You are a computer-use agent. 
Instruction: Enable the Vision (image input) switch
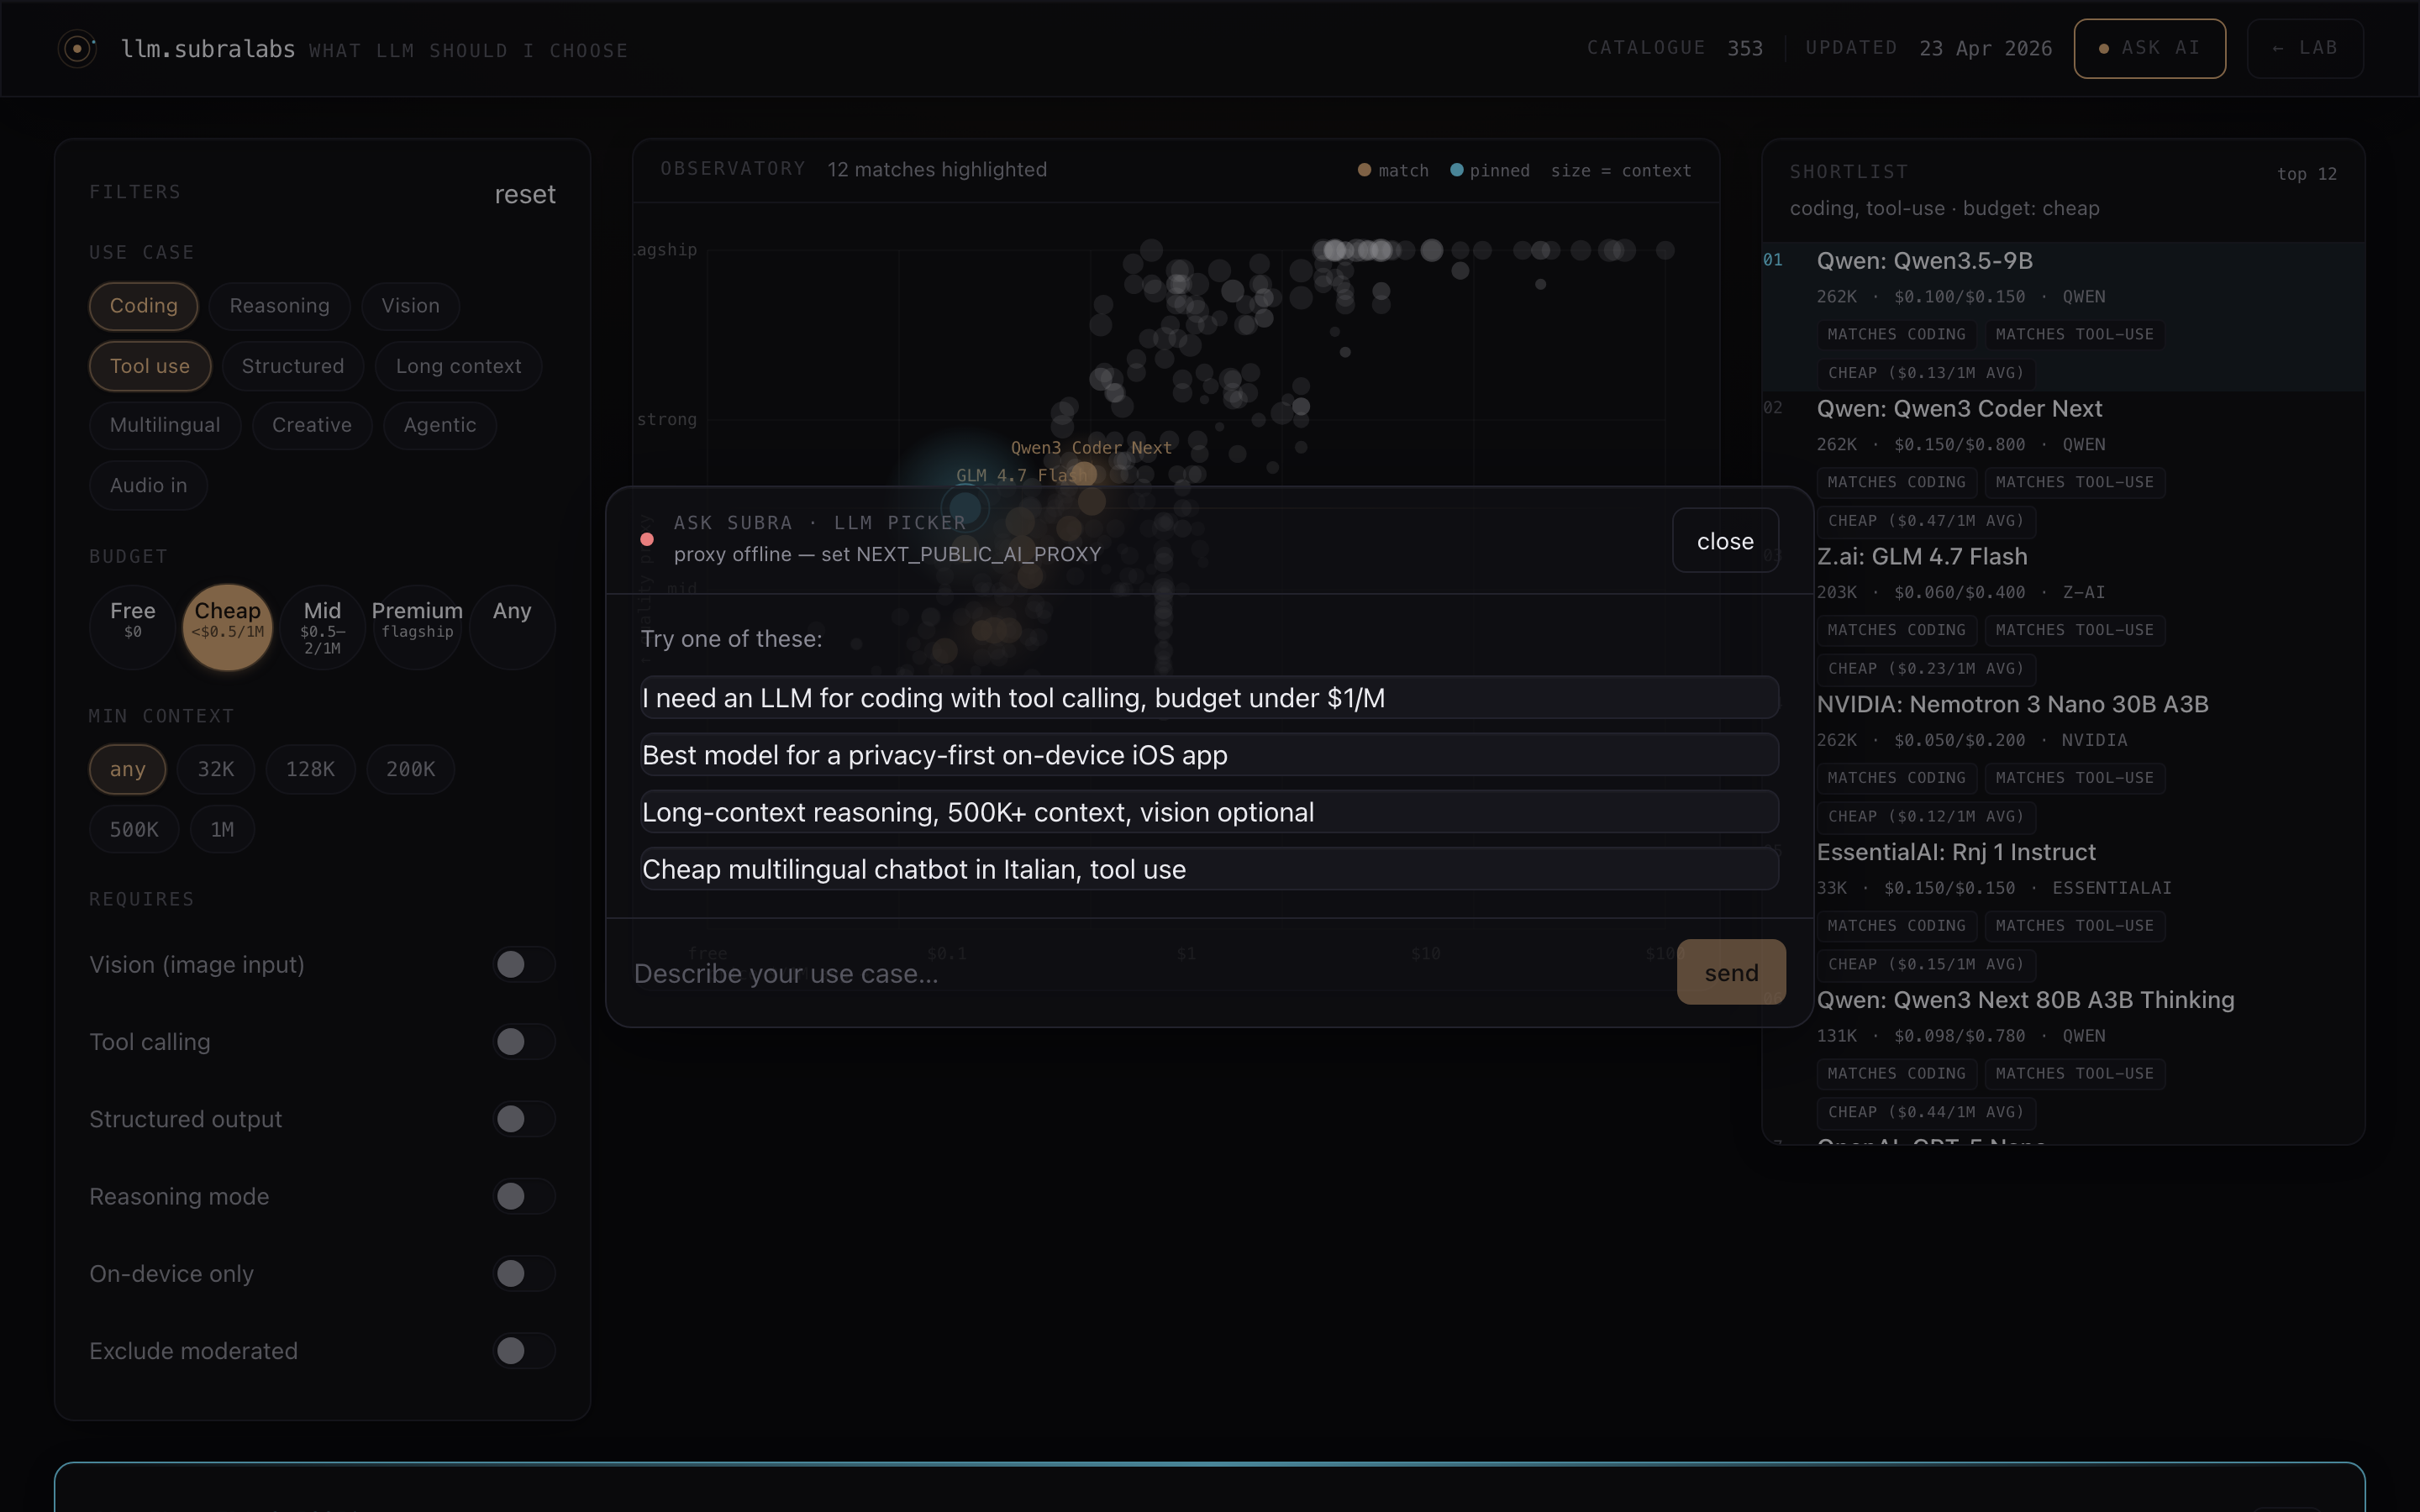[524, 964]
